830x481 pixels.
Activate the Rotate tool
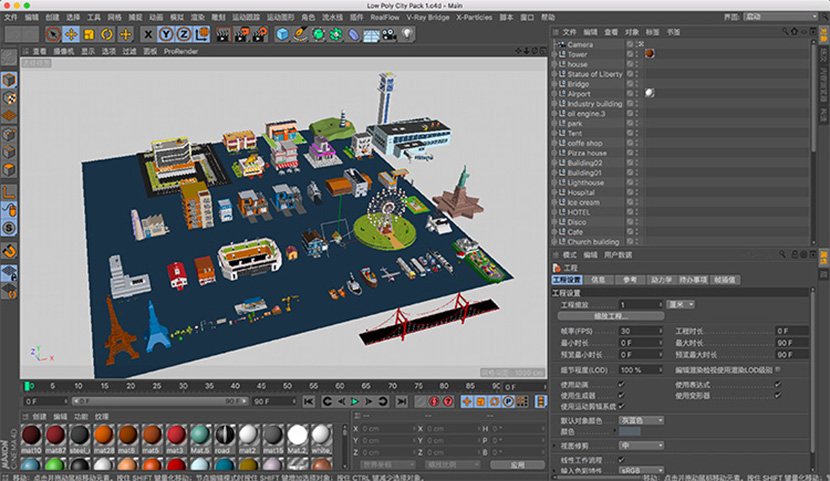(x=107, y=34)
